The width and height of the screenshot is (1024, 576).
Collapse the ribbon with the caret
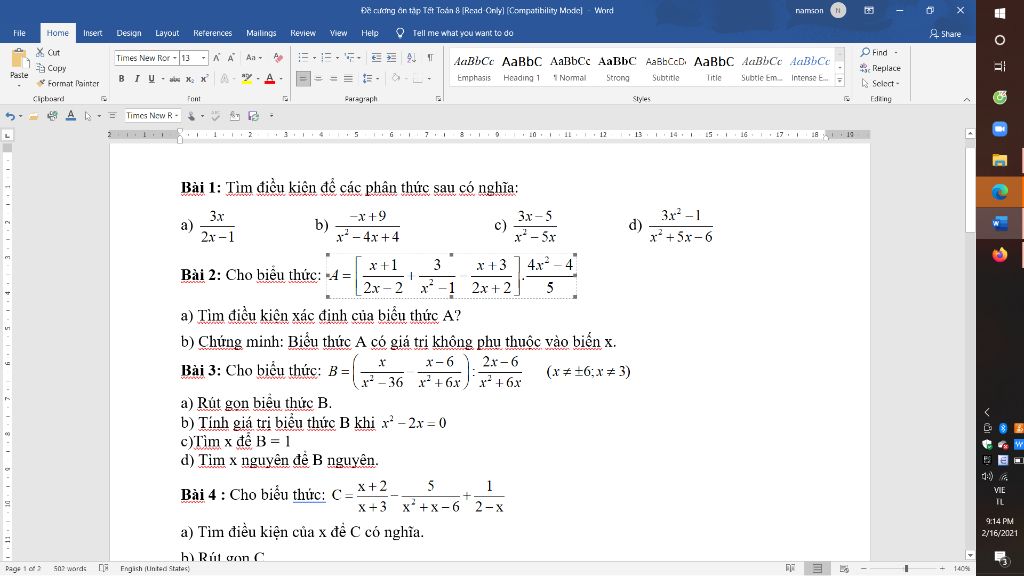coord(967,99)
